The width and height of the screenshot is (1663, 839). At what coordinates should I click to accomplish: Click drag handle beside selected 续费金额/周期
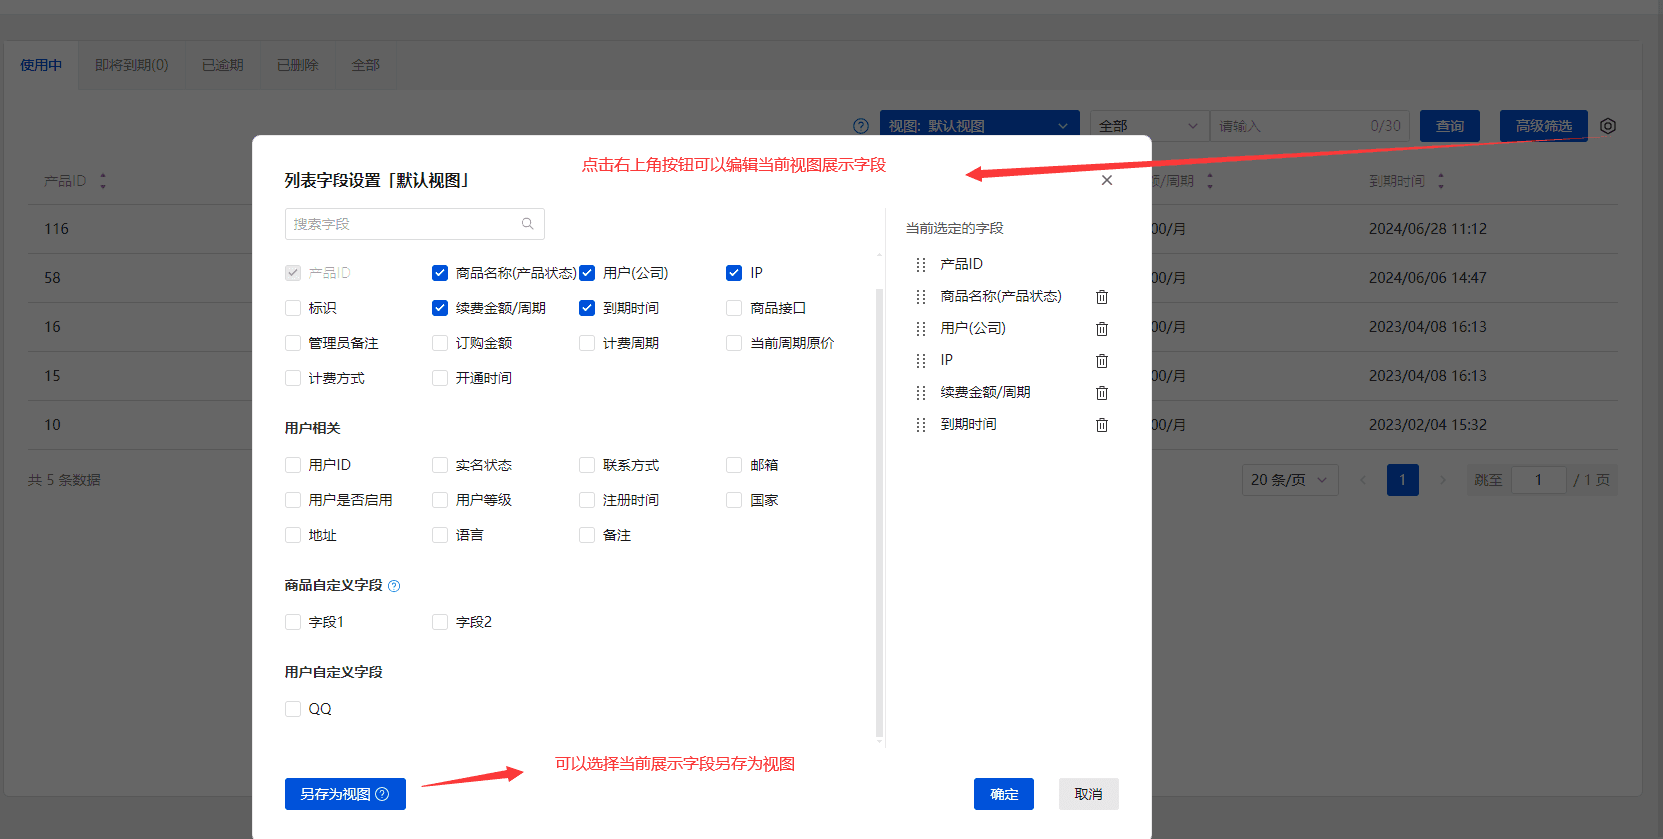pyautogui.click(x=921, y=393)
